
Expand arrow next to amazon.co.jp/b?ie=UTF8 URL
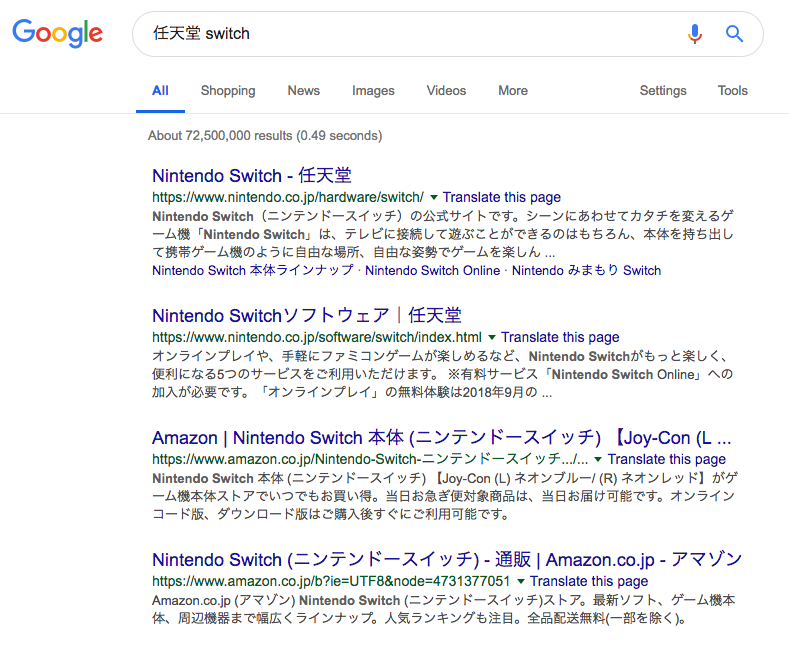pyautogui.click(x=521, y=582)
